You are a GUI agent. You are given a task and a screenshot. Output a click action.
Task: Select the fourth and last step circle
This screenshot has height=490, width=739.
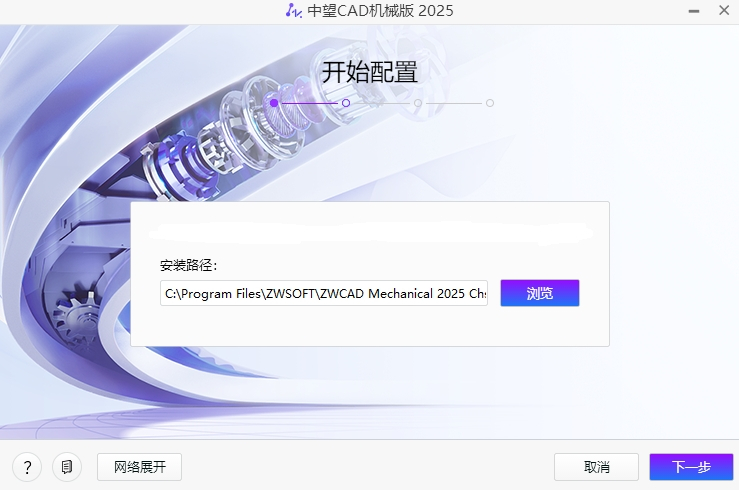[x=490, y=102]
